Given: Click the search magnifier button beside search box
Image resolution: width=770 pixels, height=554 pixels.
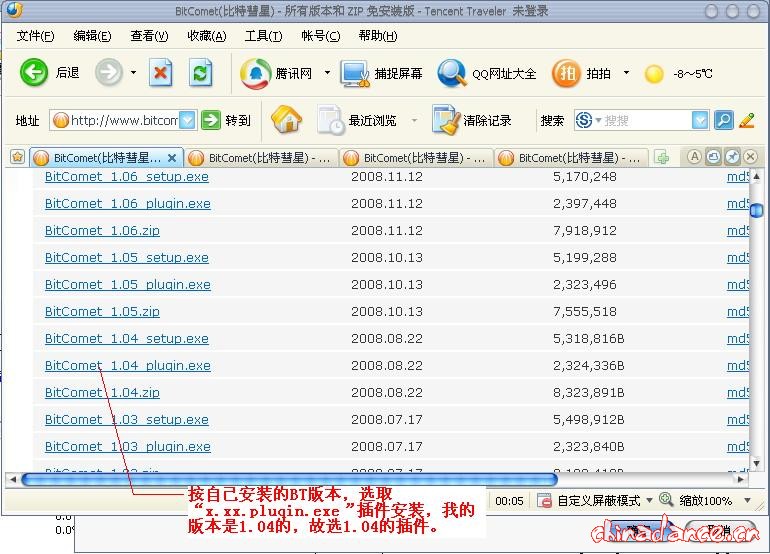Looking at the screenshot, I should coord(723,120).
